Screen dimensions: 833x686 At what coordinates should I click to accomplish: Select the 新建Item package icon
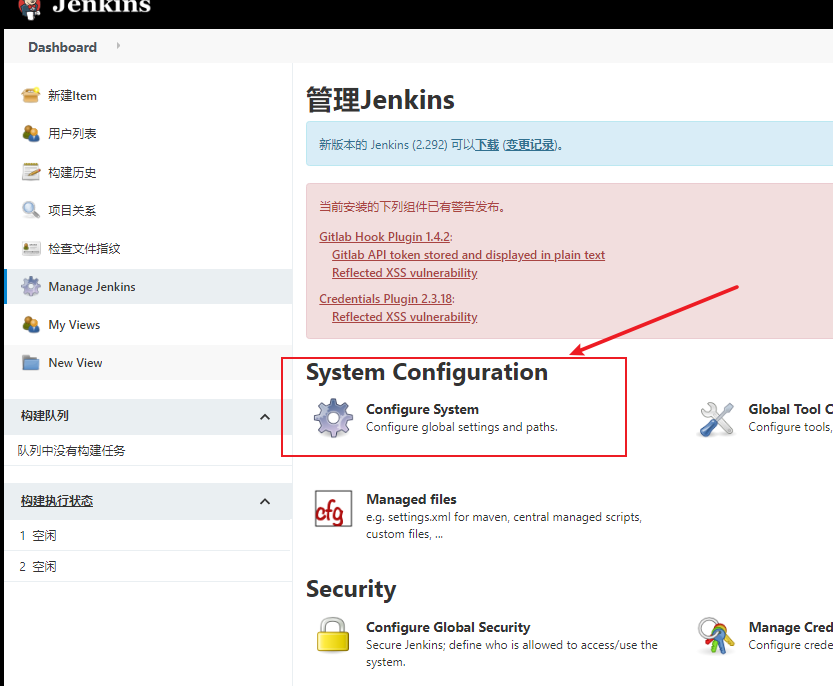pyautogui.click(x=28, y=95)
